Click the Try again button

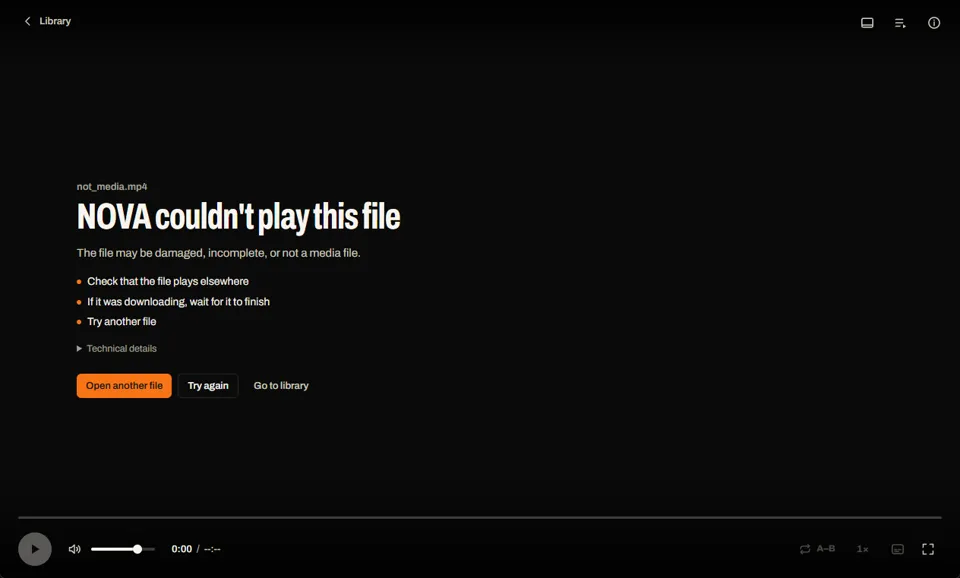208,386
